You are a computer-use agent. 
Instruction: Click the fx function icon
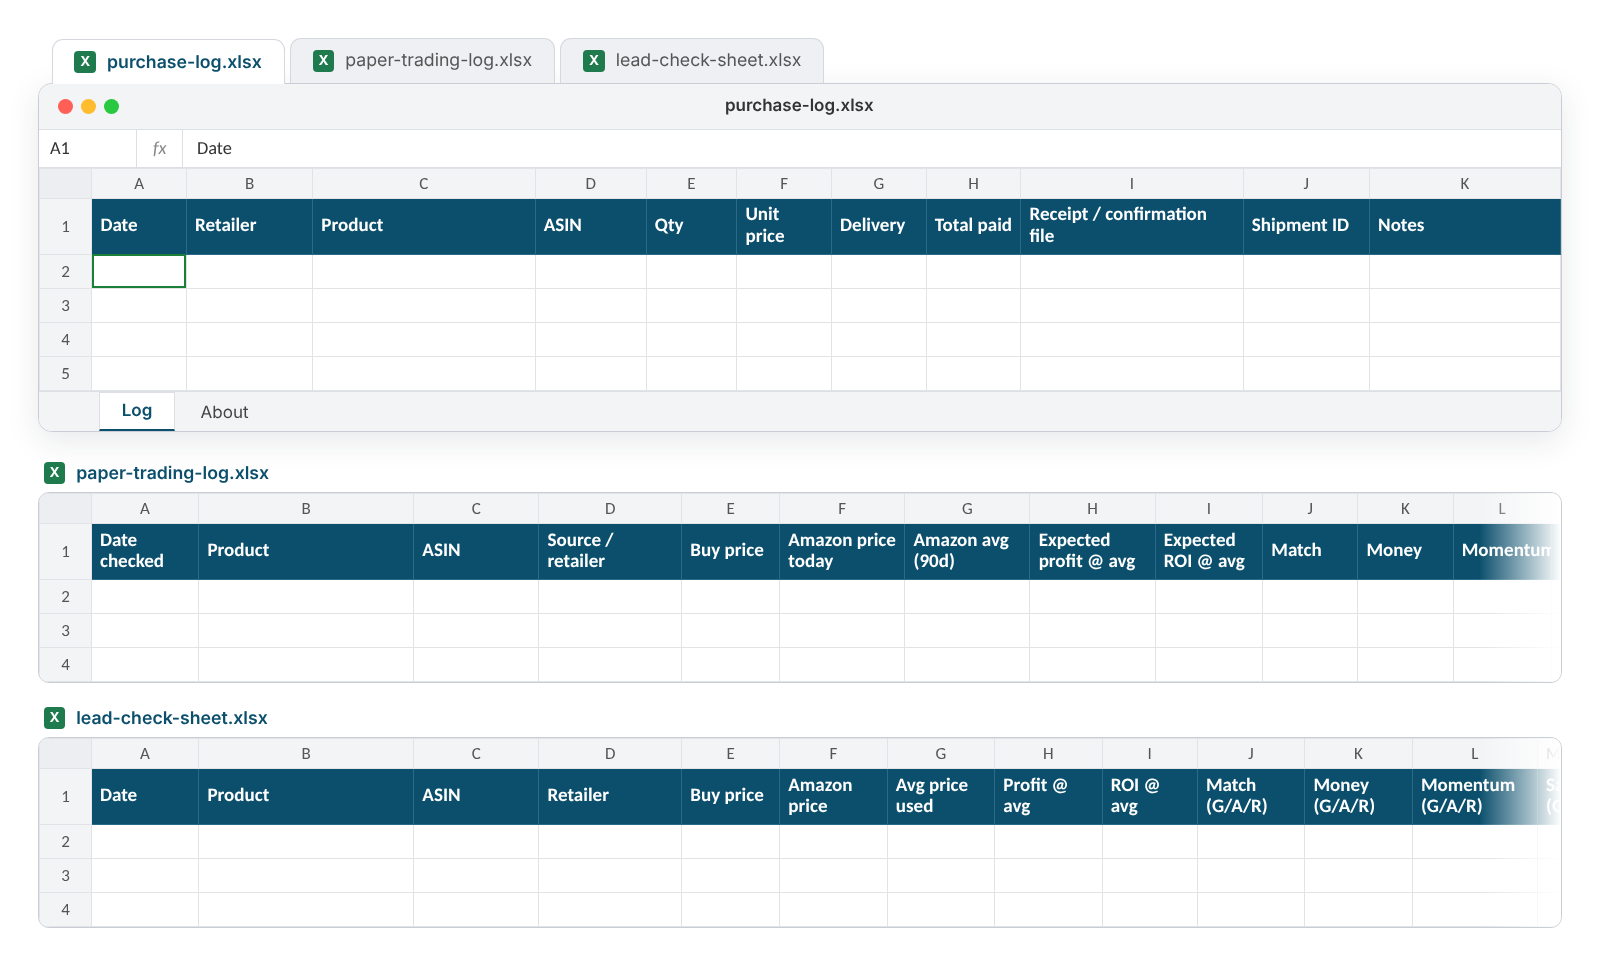[159, 148]
